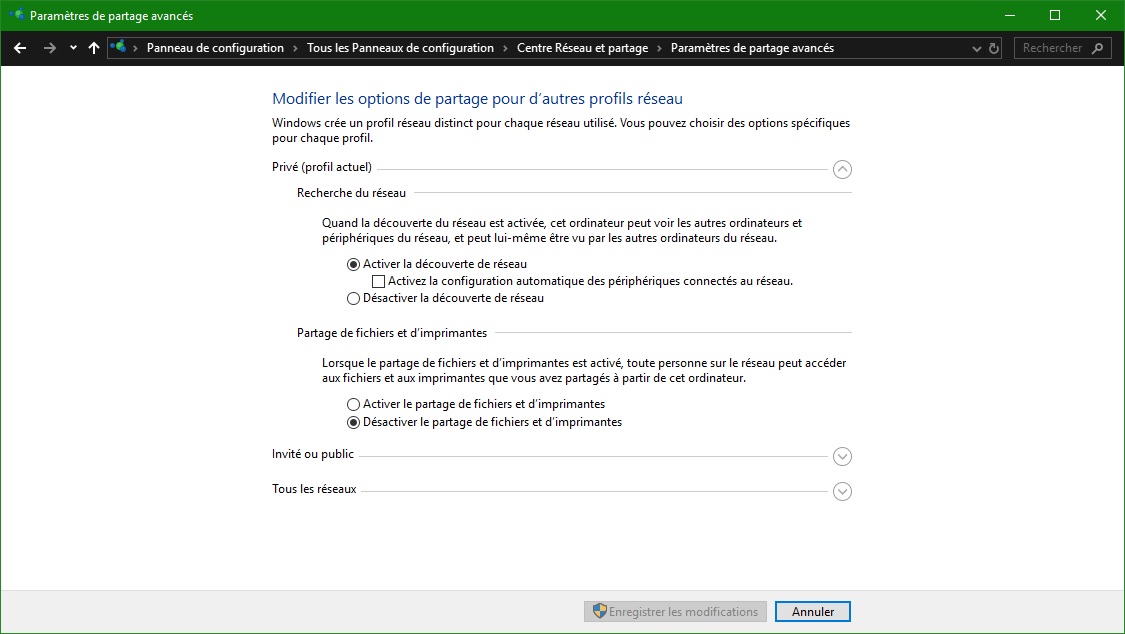The image size is (1125, 634).
Task: Click the window title bar icon
Action: [x=16, y=15]
